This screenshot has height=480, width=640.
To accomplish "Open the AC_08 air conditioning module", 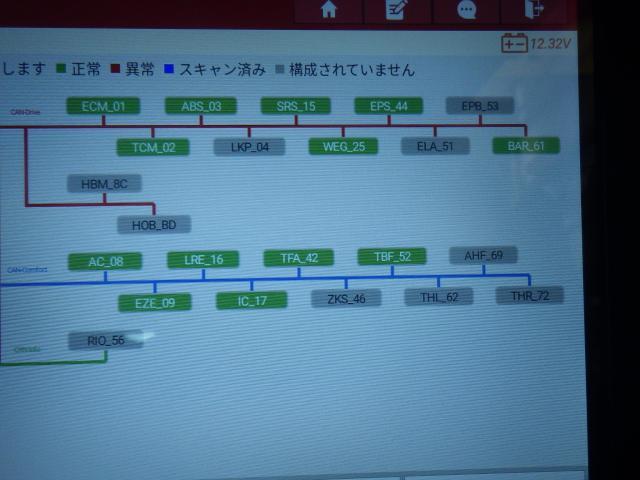I will pos(105,262).
